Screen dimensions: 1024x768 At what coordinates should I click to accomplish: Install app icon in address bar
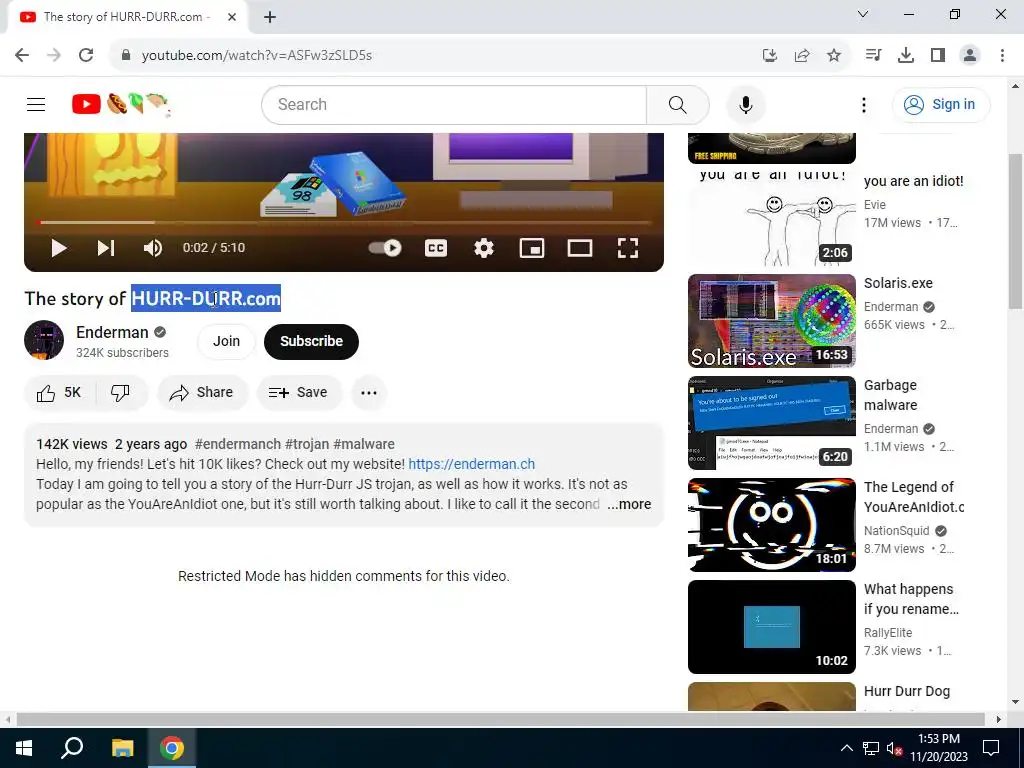770,56
